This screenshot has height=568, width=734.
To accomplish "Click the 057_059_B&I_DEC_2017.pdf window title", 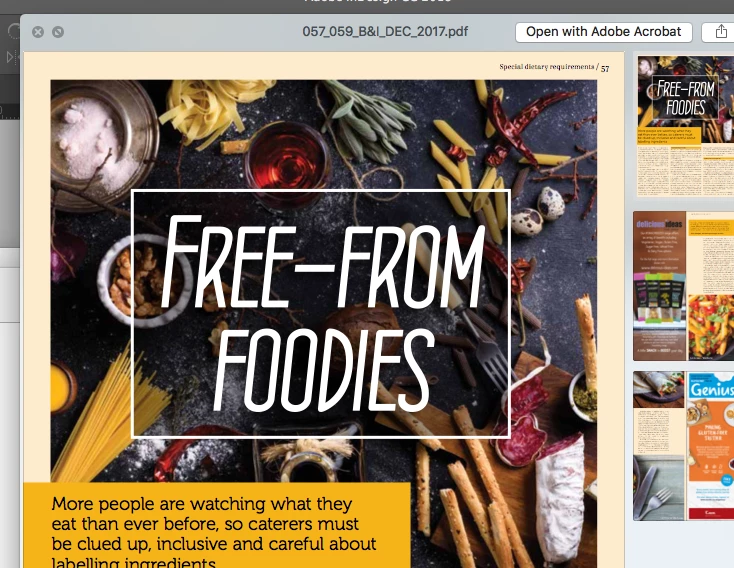I will click(385, 31).
